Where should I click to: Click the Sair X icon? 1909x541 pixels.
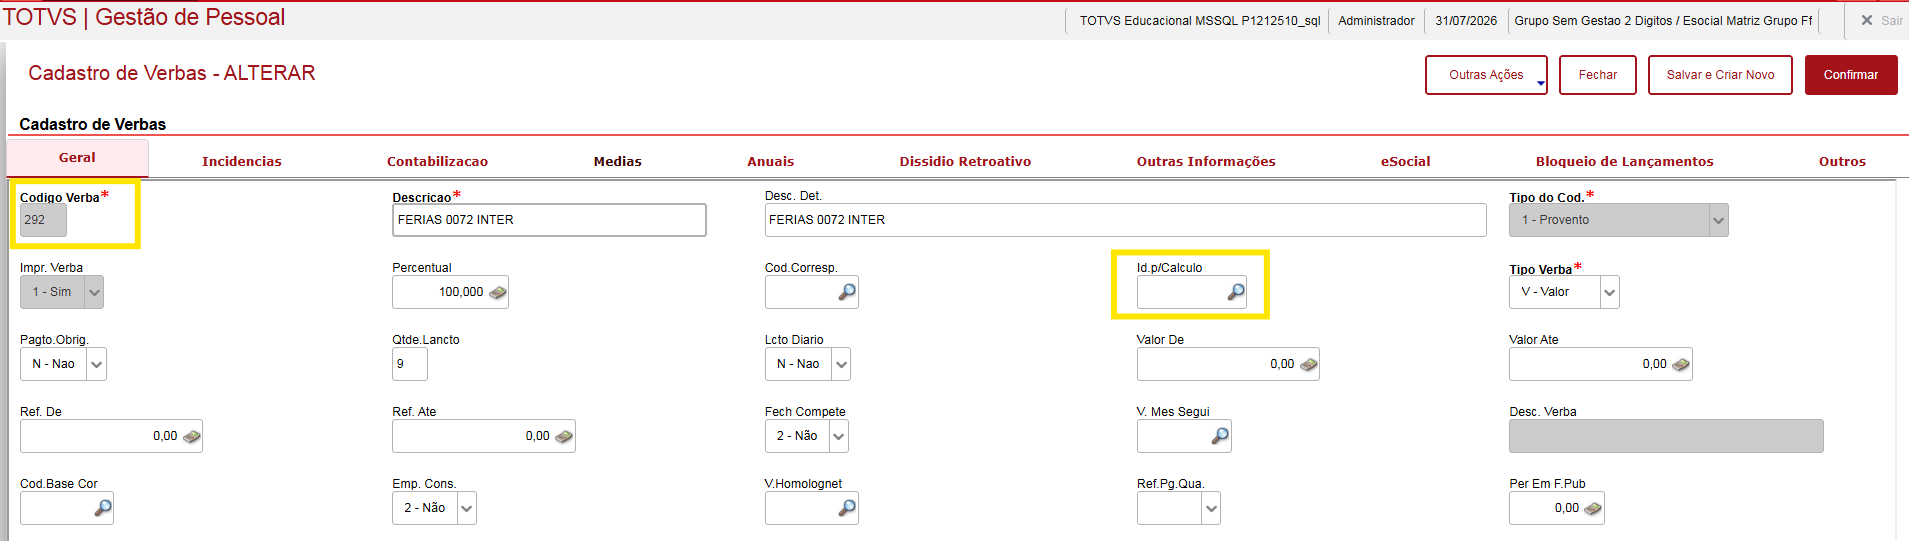tap(1867, 20)
